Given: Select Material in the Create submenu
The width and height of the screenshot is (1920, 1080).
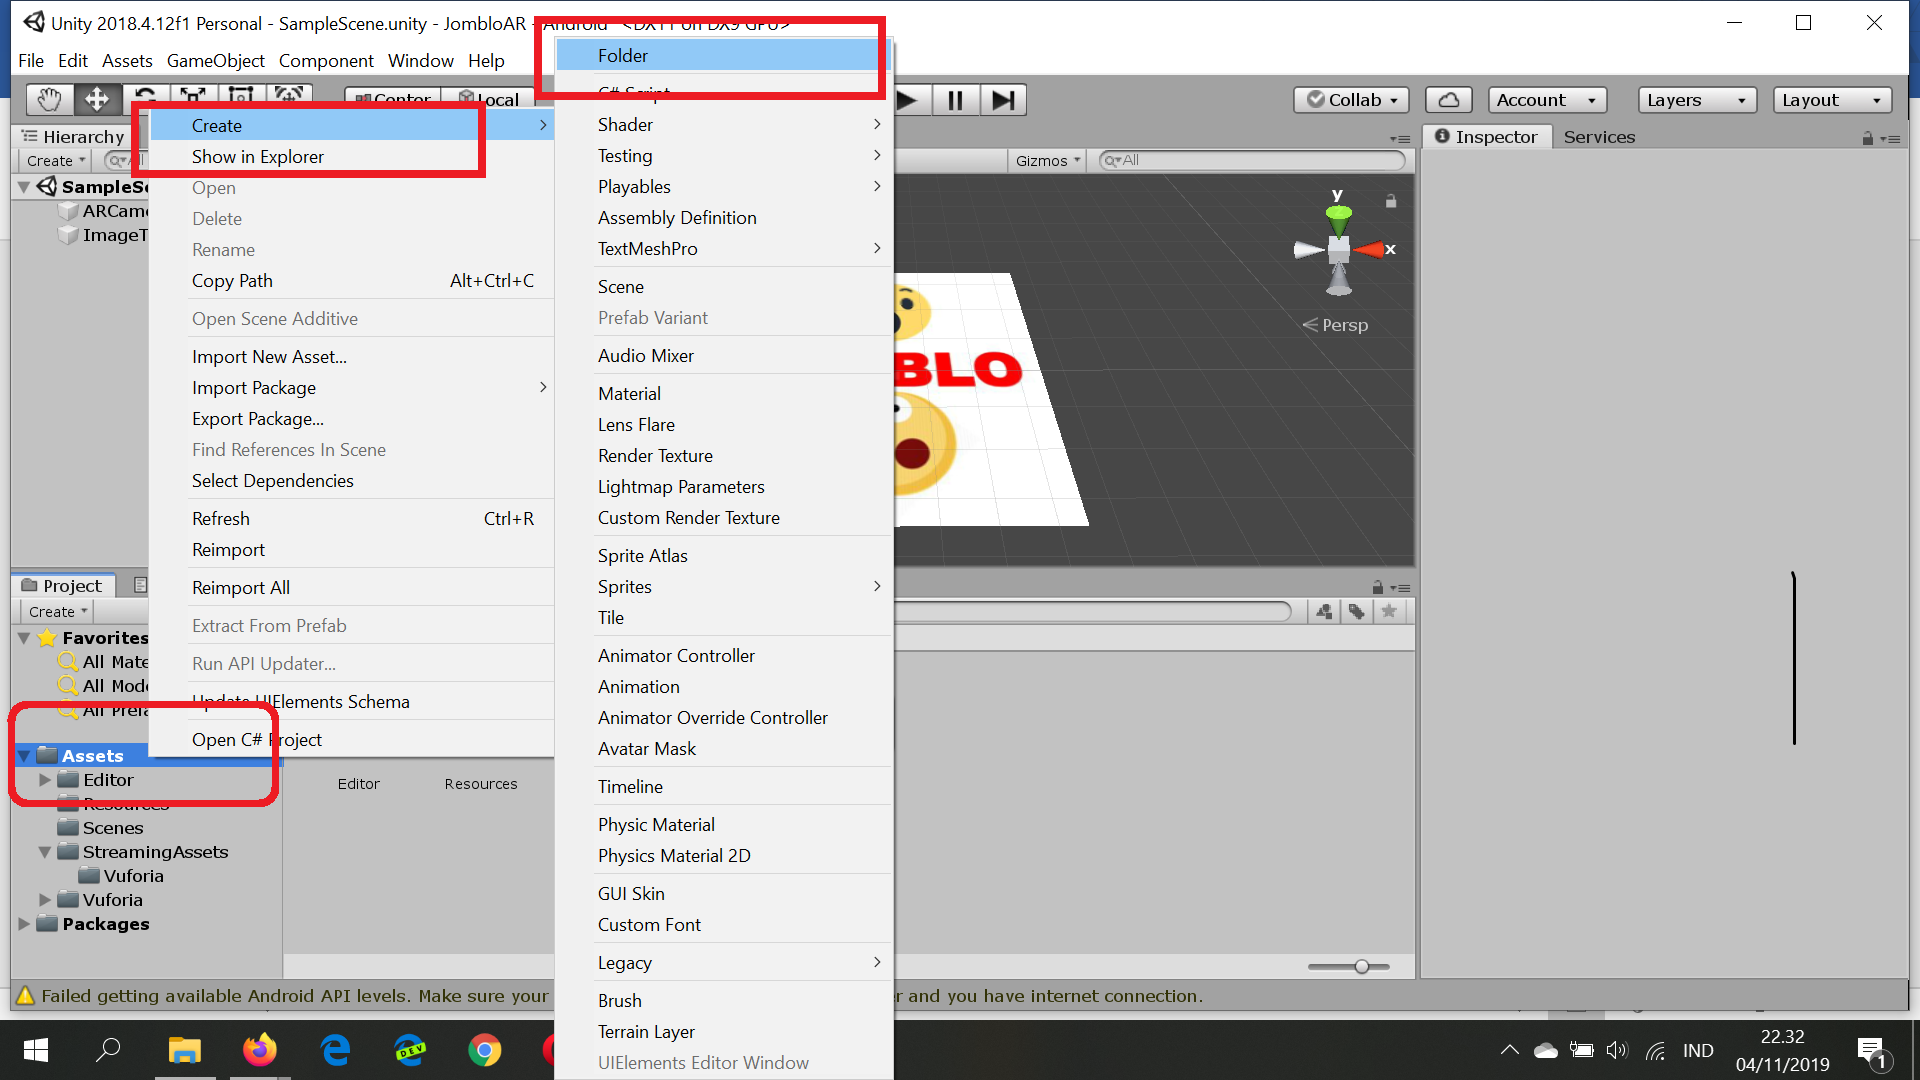Looking at the screenshot, I should pyautogui.click(x=629, y=394).
